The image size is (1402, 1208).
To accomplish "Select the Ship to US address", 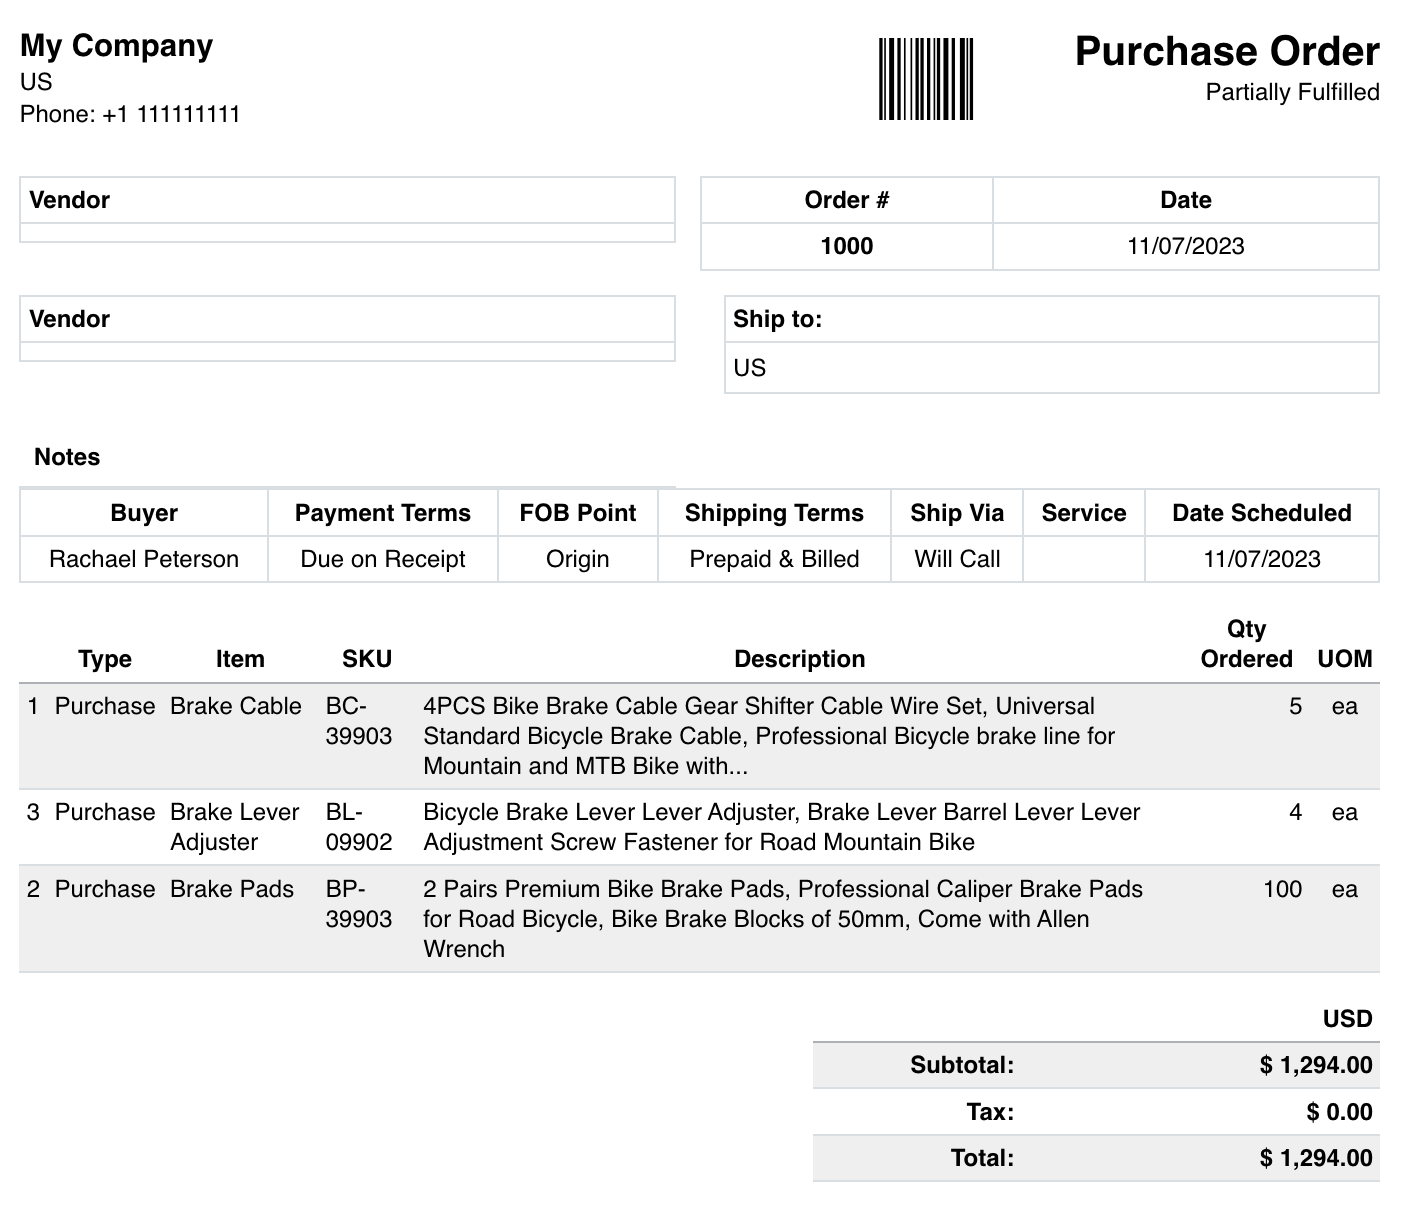I will pos(750,367).
